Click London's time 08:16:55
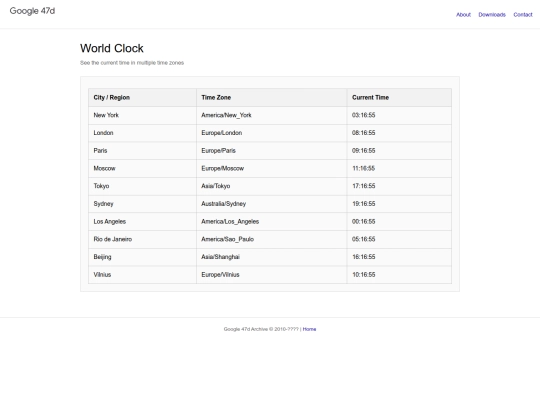Screen dimensions: 540x405 point(363,133)
